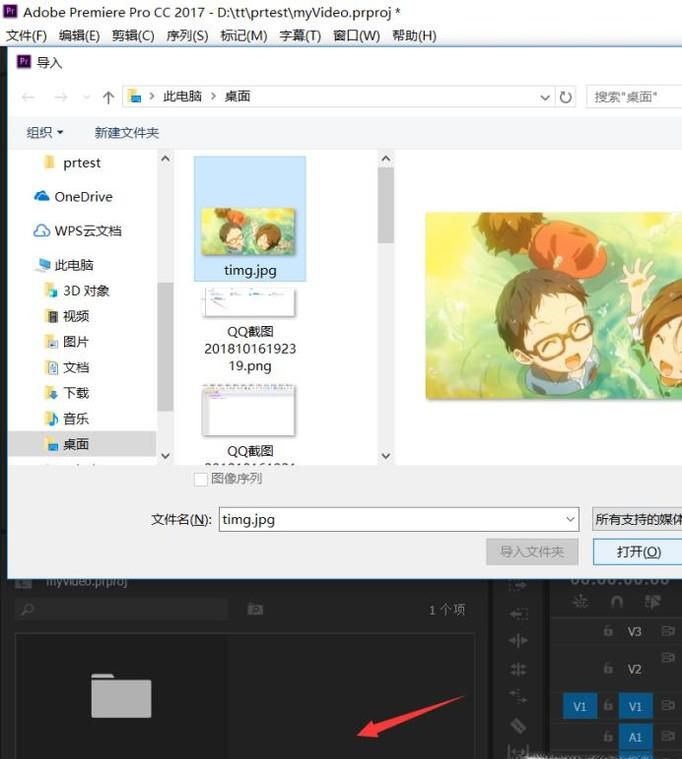This screenshot has height=759, width=682.
Task: Select the Track Select Backward tool
Action: (518, 614)
